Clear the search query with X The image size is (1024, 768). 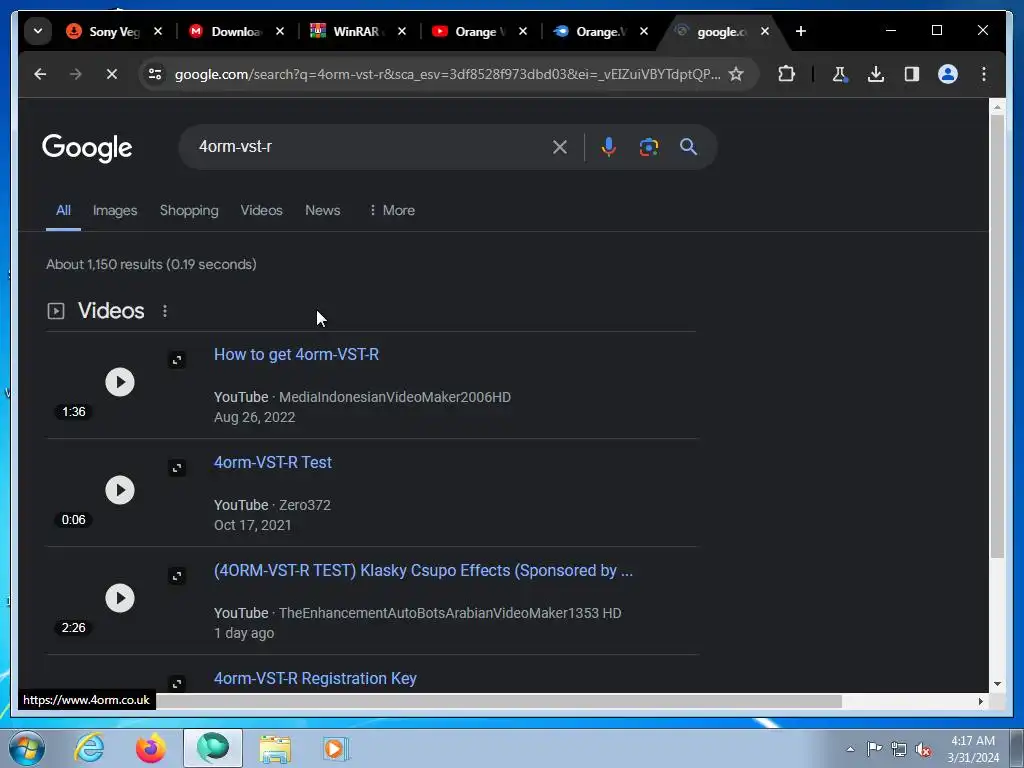560,147
